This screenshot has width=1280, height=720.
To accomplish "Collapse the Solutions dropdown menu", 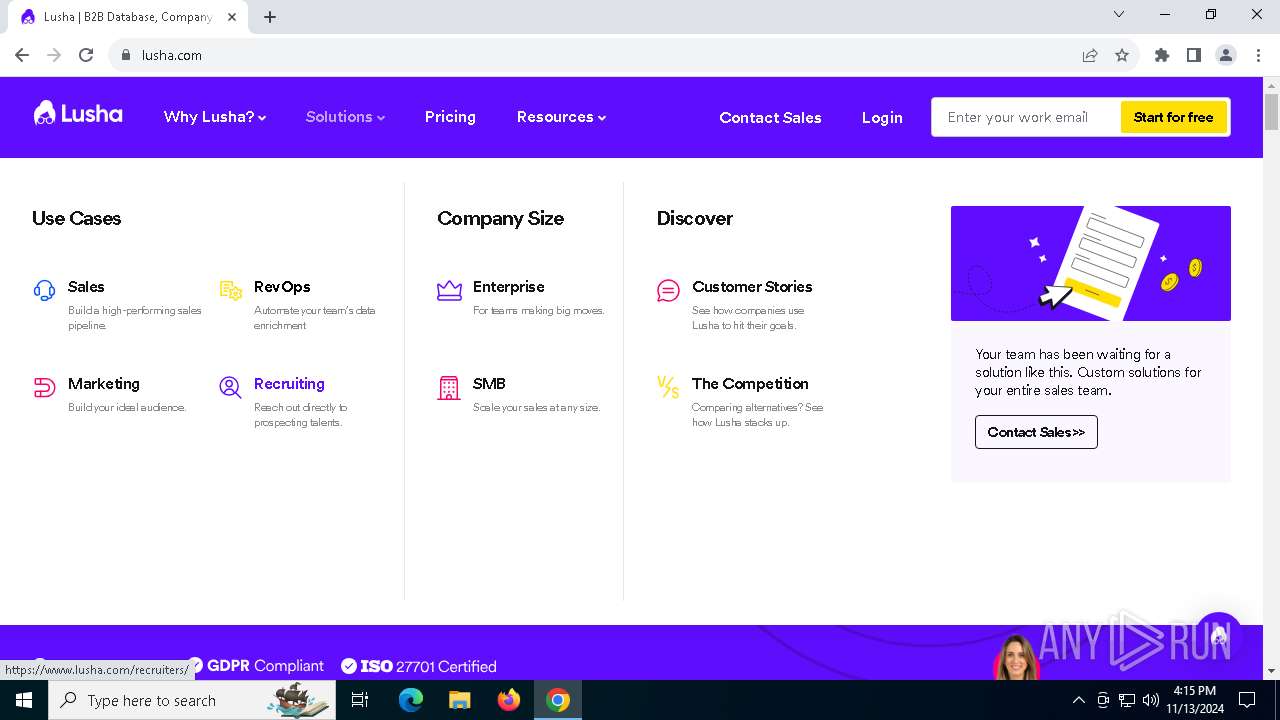I will 345,117.
